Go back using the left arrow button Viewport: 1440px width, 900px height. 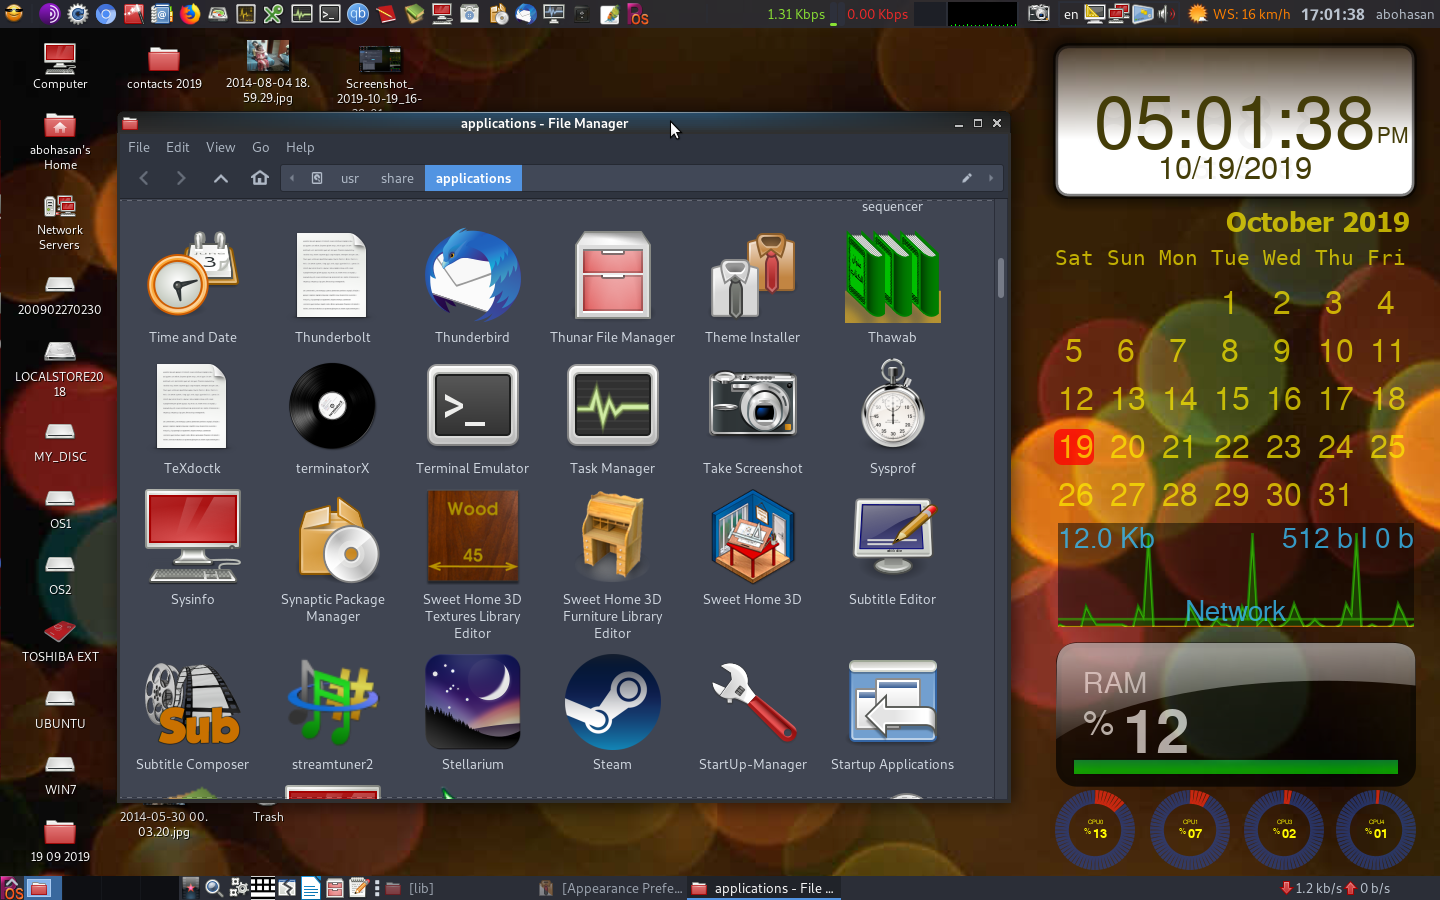(144, 178)
